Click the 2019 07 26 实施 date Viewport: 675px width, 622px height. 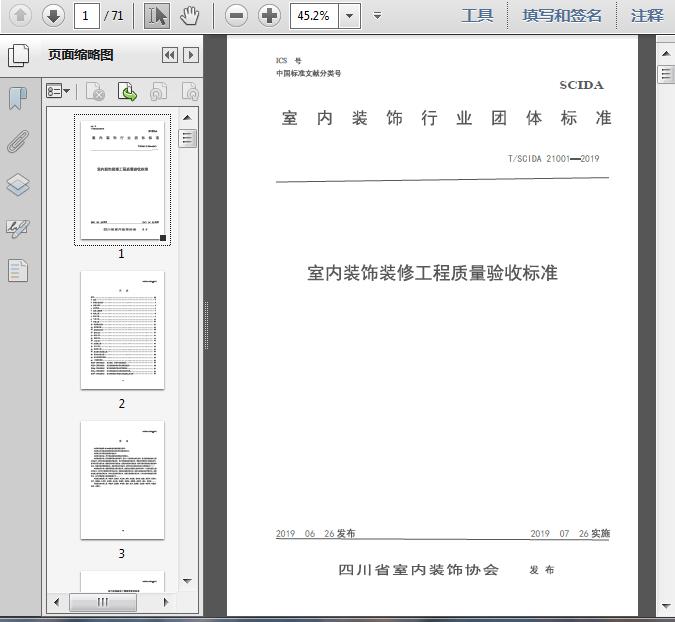570,533
